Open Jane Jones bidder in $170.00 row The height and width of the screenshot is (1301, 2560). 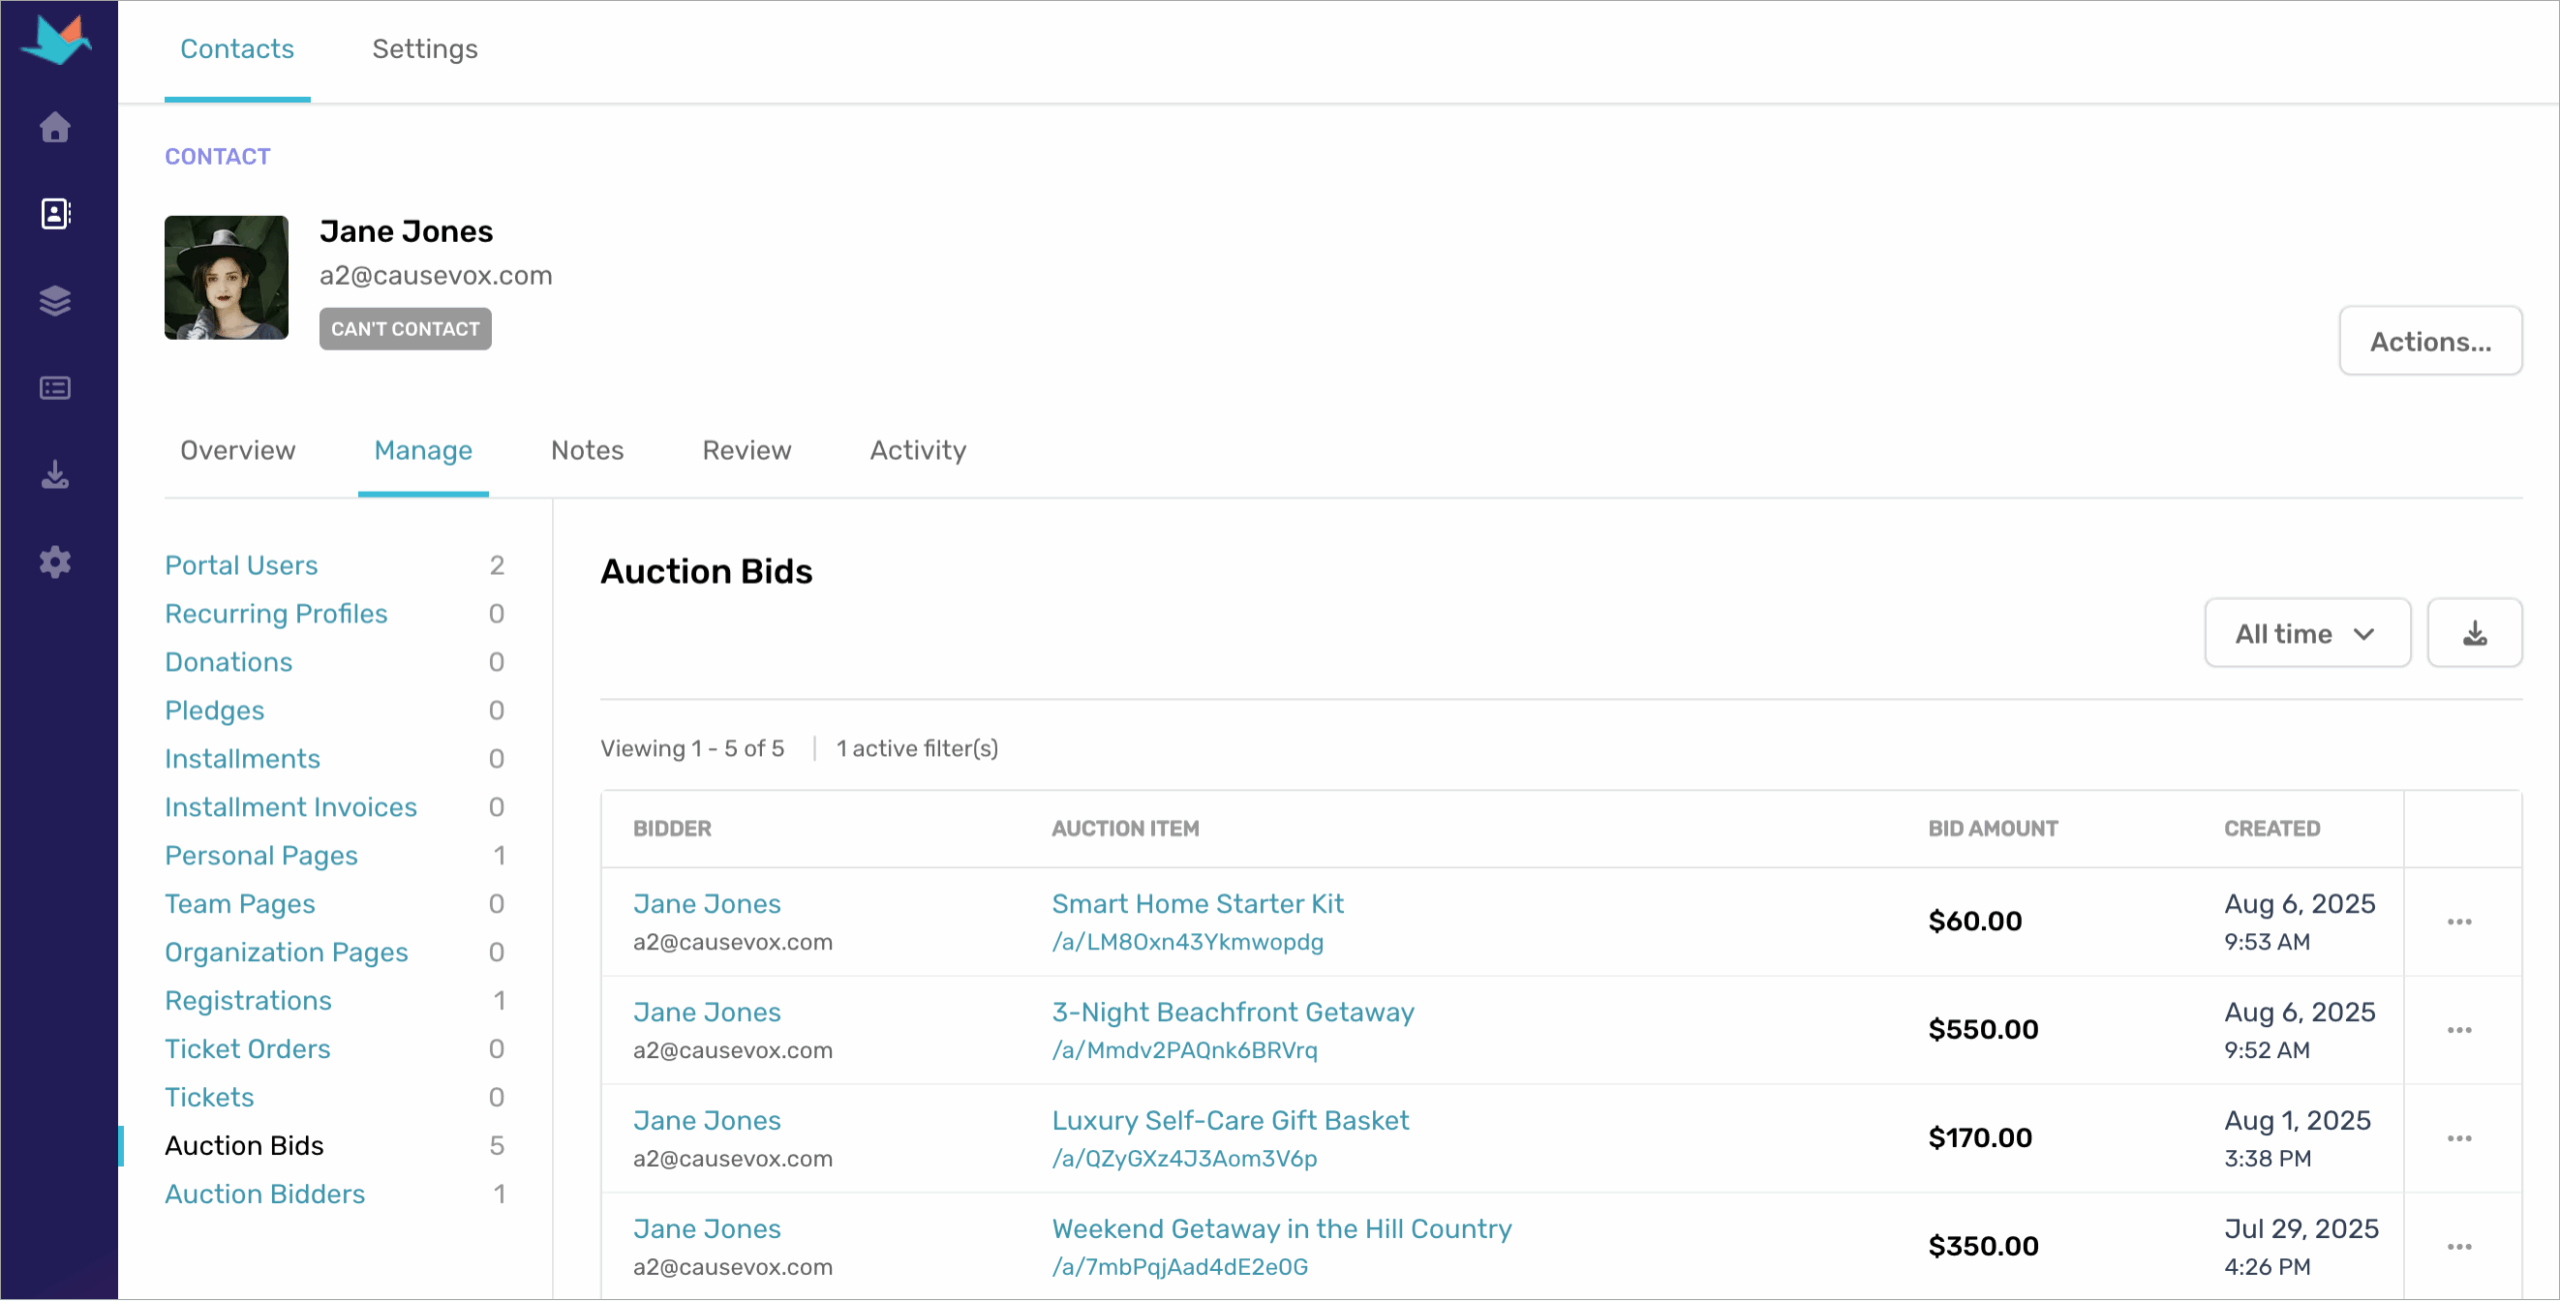point(707,1120)
